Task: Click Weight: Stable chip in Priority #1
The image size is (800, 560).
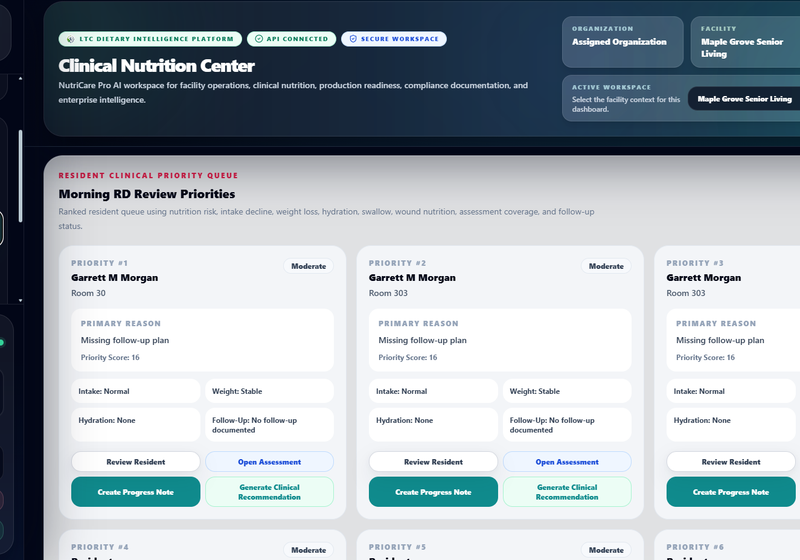Action: pyautogui.click(x=269, y=391)
